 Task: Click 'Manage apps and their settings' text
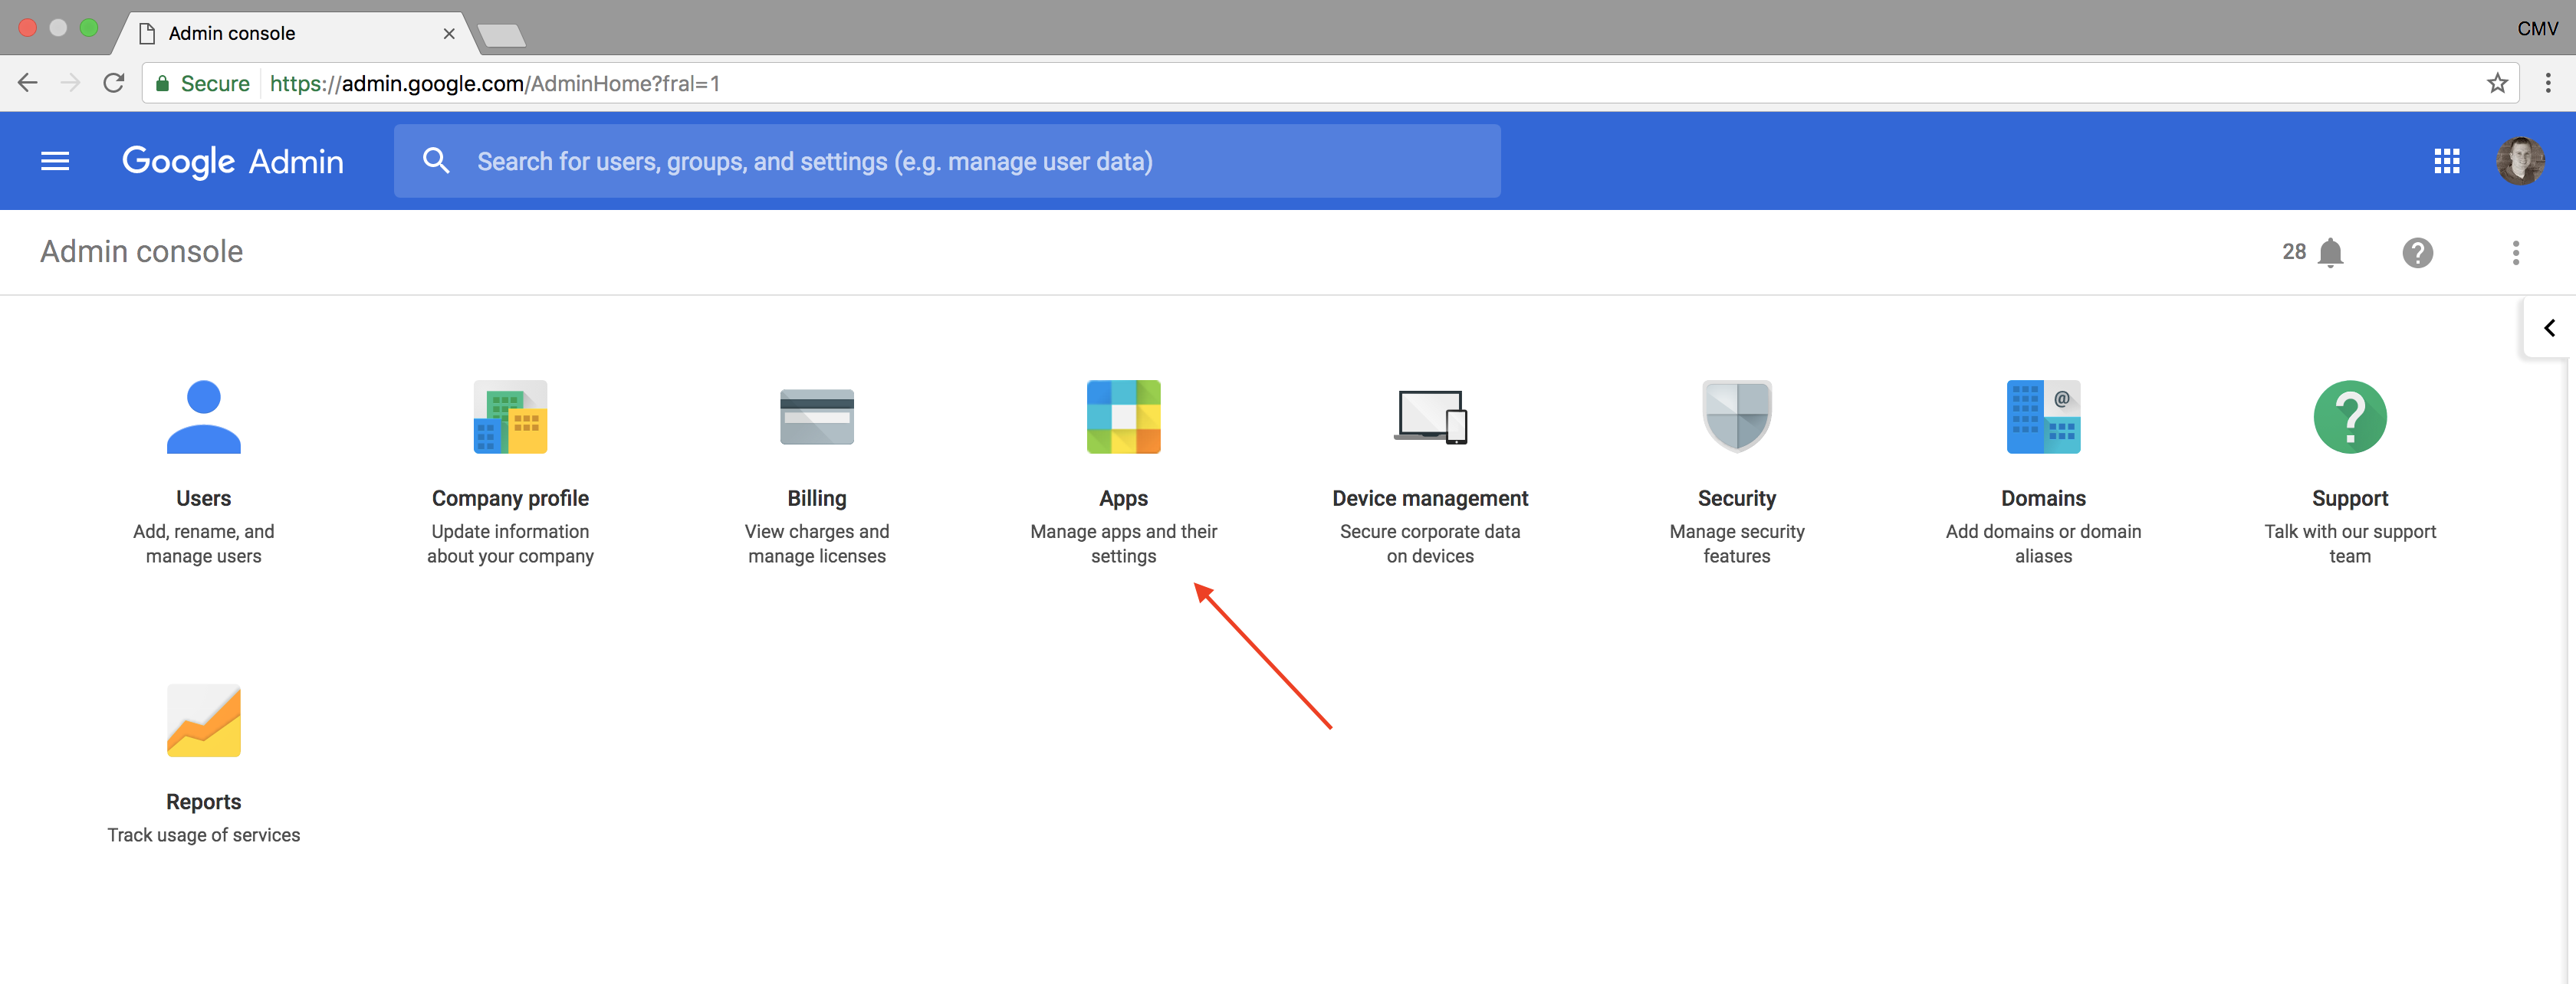1123,544
